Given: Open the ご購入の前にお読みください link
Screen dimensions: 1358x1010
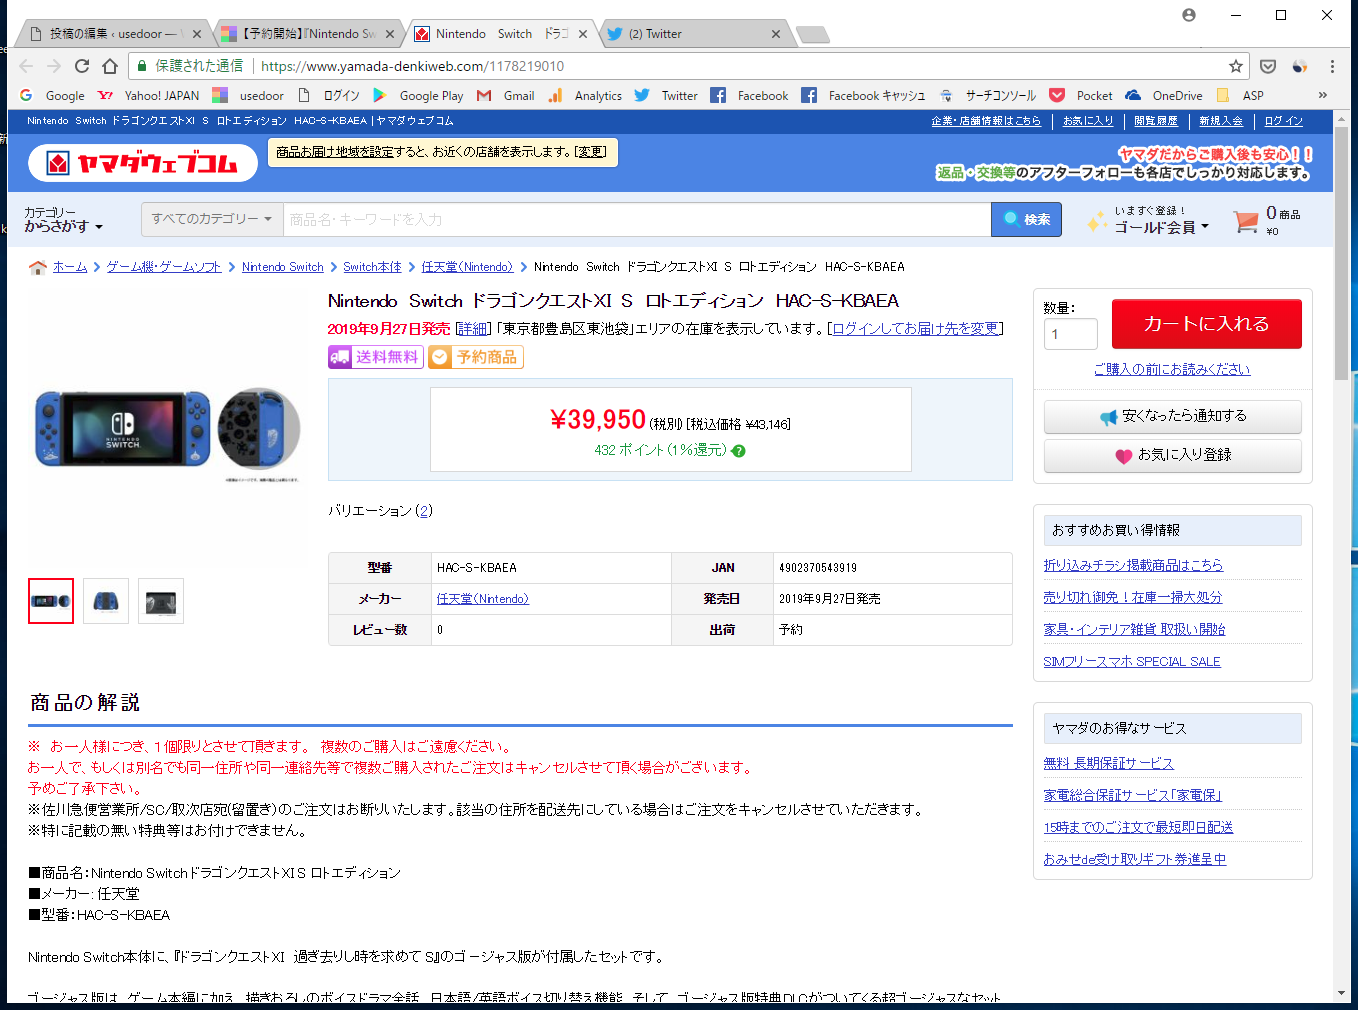Looking at the screenshot, I should tap(1172, 370).
